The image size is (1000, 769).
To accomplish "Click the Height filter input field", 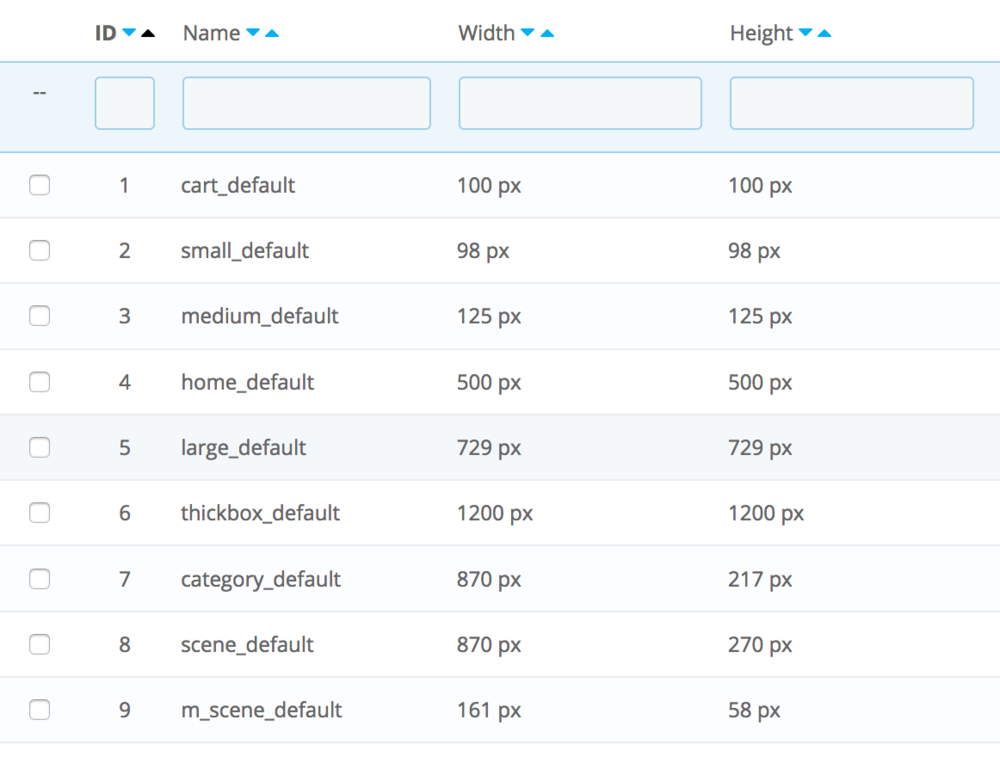I will click(x=850, y=103).
